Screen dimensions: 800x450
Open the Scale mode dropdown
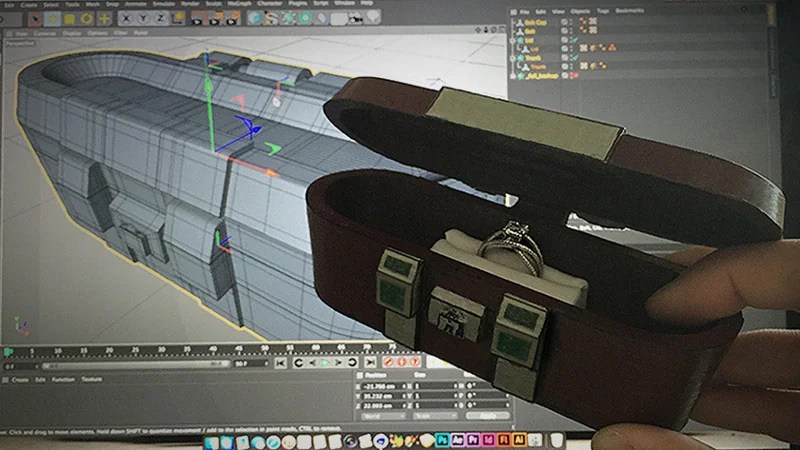(x=435, y=416)
